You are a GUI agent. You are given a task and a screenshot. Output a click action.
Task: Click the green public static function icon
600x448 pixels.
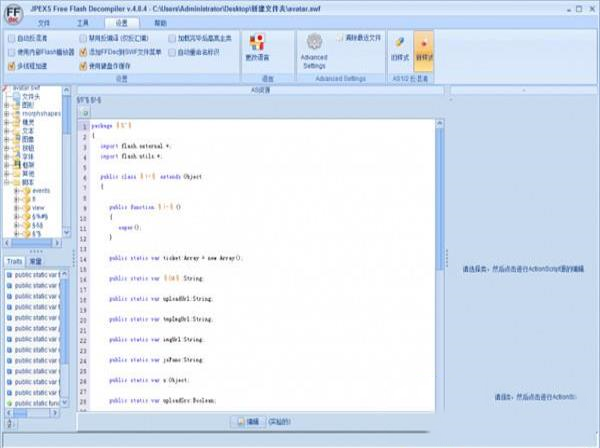click(10, 403)
